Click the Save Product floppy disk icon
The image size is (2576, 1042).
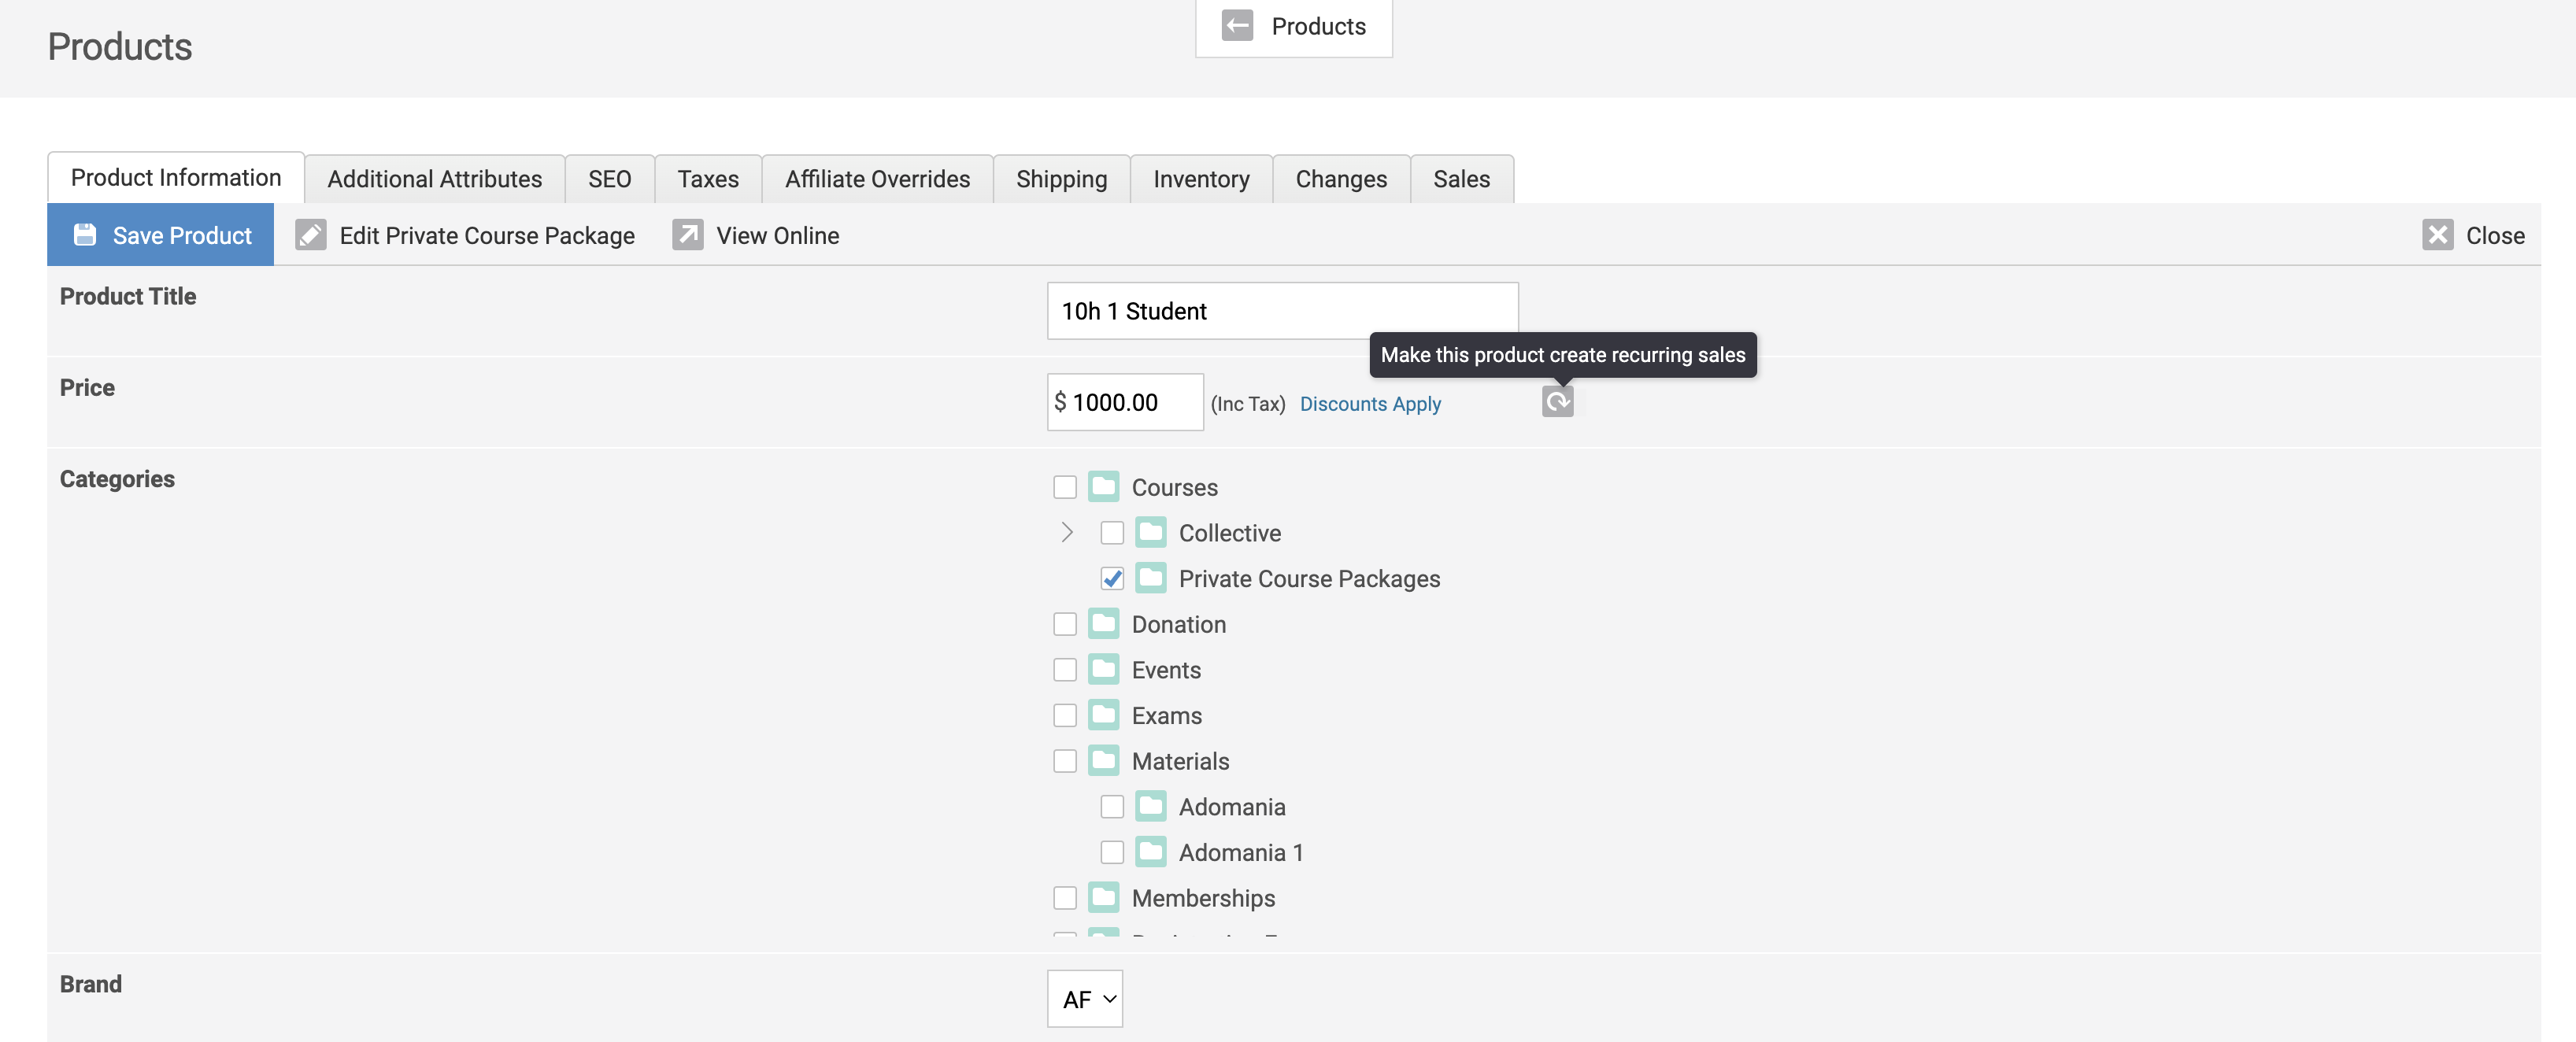click(85, 235)
